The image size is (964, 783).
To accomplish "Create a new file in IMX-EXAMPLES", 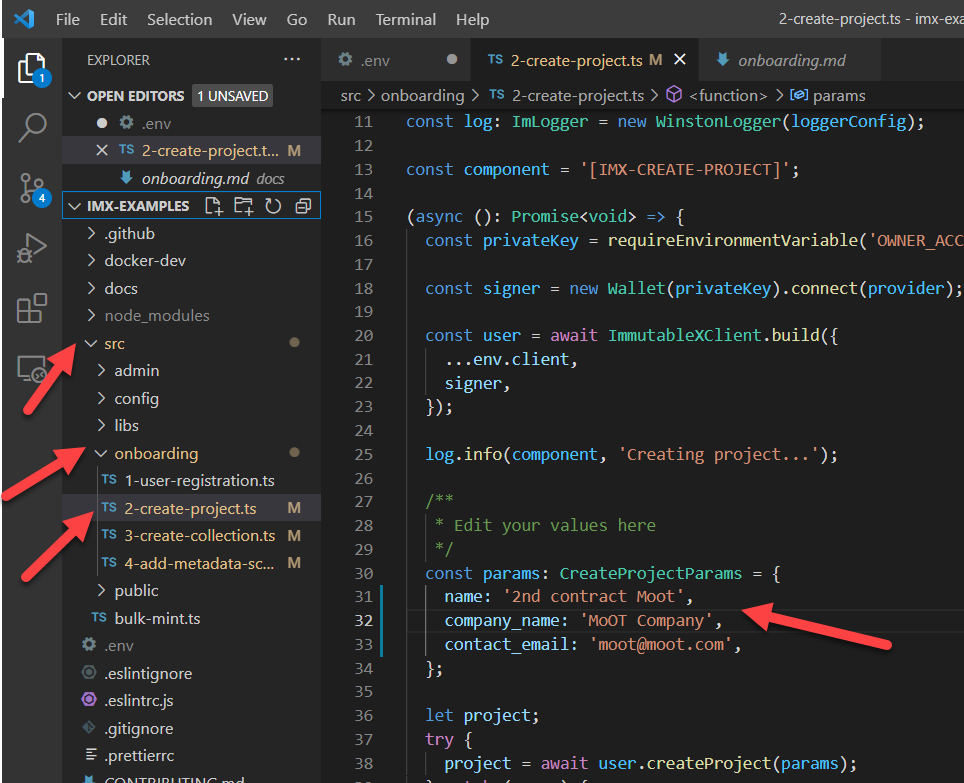I will 213,206.
